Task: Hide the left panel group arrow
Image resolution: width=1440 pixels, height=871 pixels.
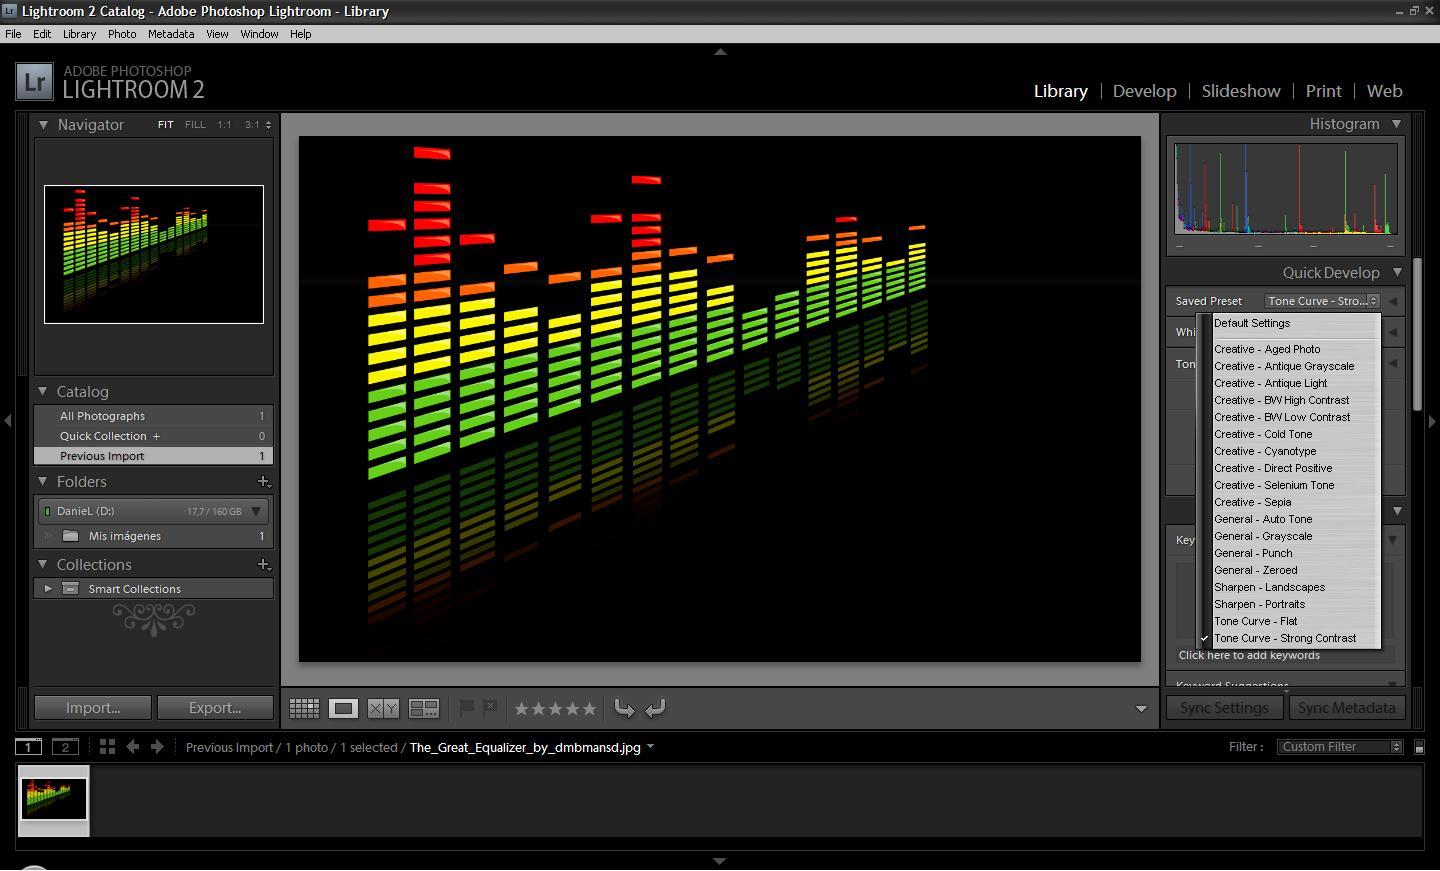Action: pyautogui.click(x=8, y=421)
